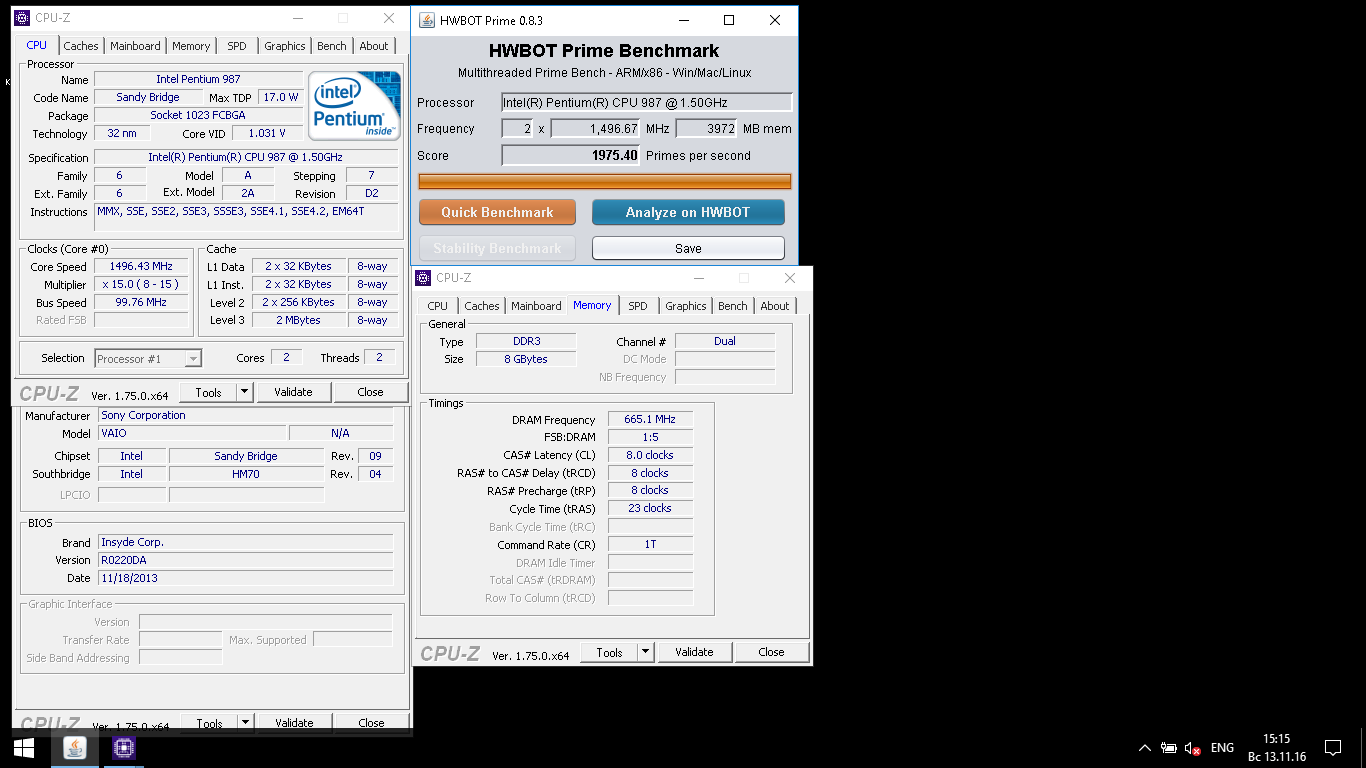Click Tools button in Memory CPU-Z window
The height and width of the screenshot is (768, 1366).
pyautogui.click(x=609, y=652)
